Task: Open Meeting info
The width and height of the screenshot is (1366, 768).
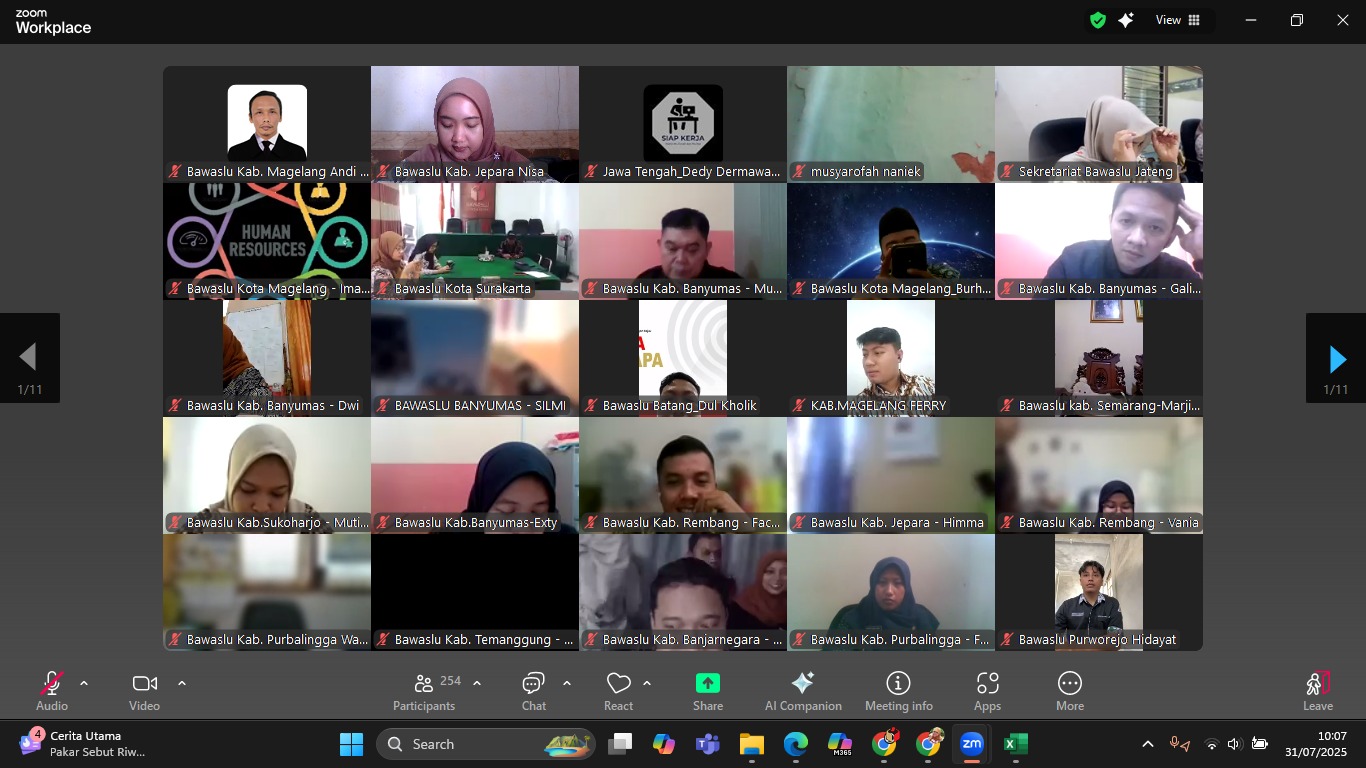Action: pyautogui.click(x=898, y=690)
